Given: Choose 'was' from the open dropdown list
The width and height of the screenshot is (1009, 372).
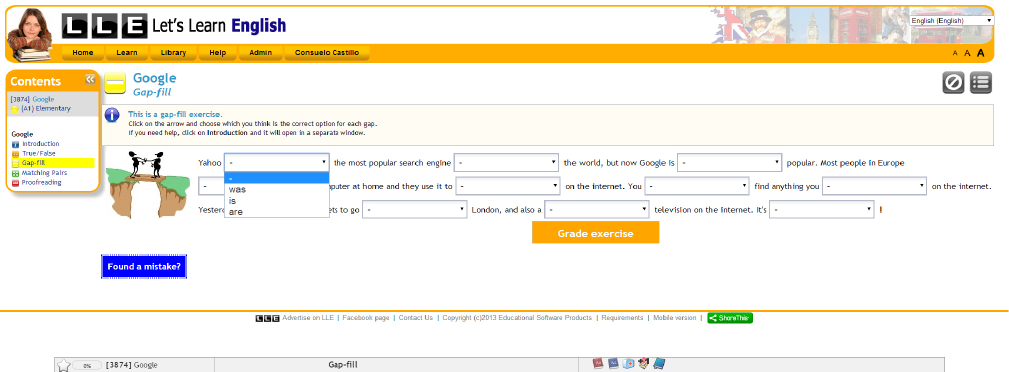Looking at the screenshot, I should pos(277,189).
